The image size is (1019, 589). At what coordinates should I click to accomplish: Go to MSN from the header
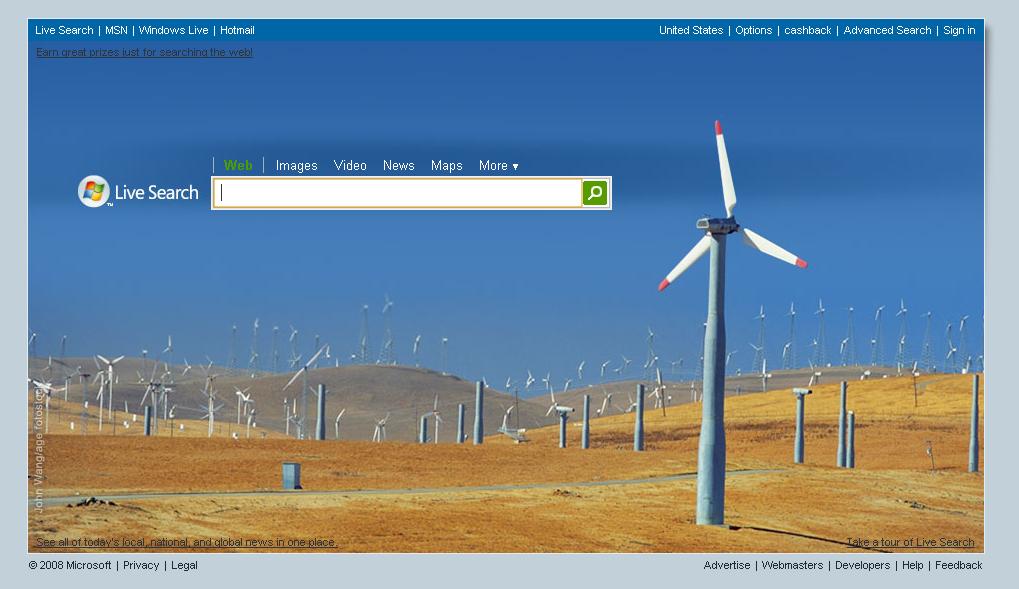pos(116,30)
